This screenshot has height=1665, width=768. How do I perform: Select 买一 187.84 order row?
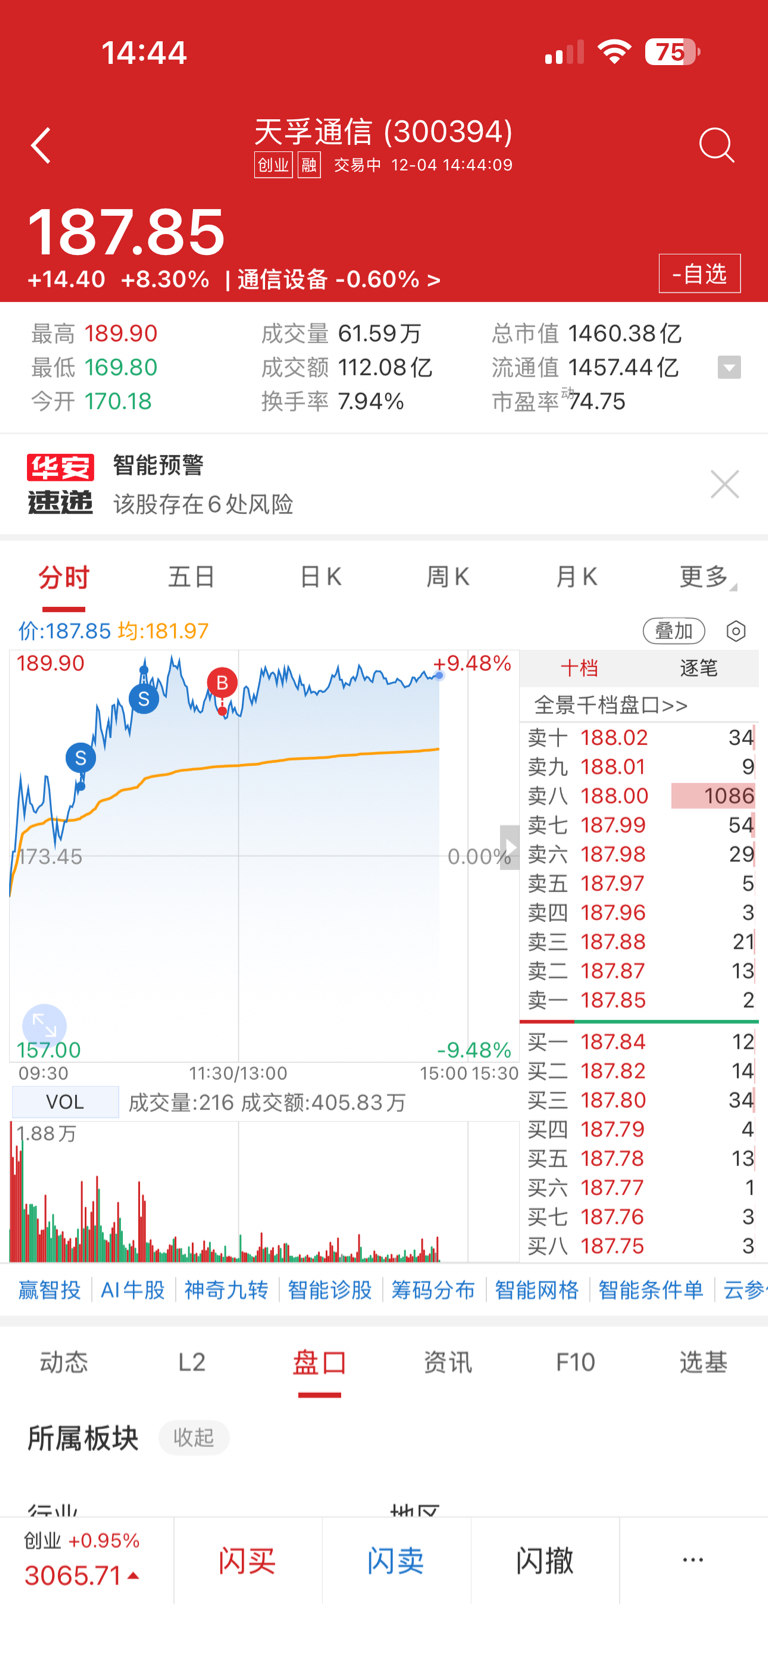click(x=640, y=1042)
